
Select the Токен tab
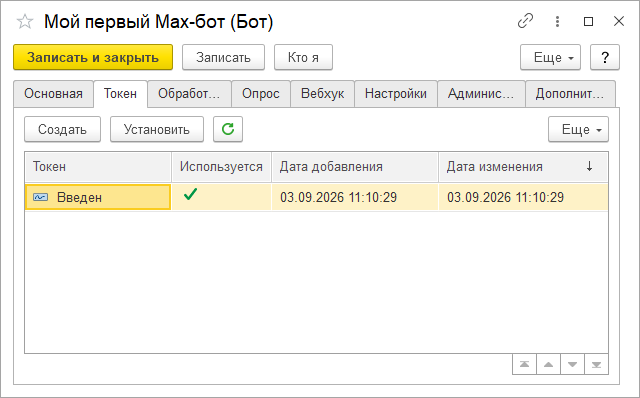(120, 94)
